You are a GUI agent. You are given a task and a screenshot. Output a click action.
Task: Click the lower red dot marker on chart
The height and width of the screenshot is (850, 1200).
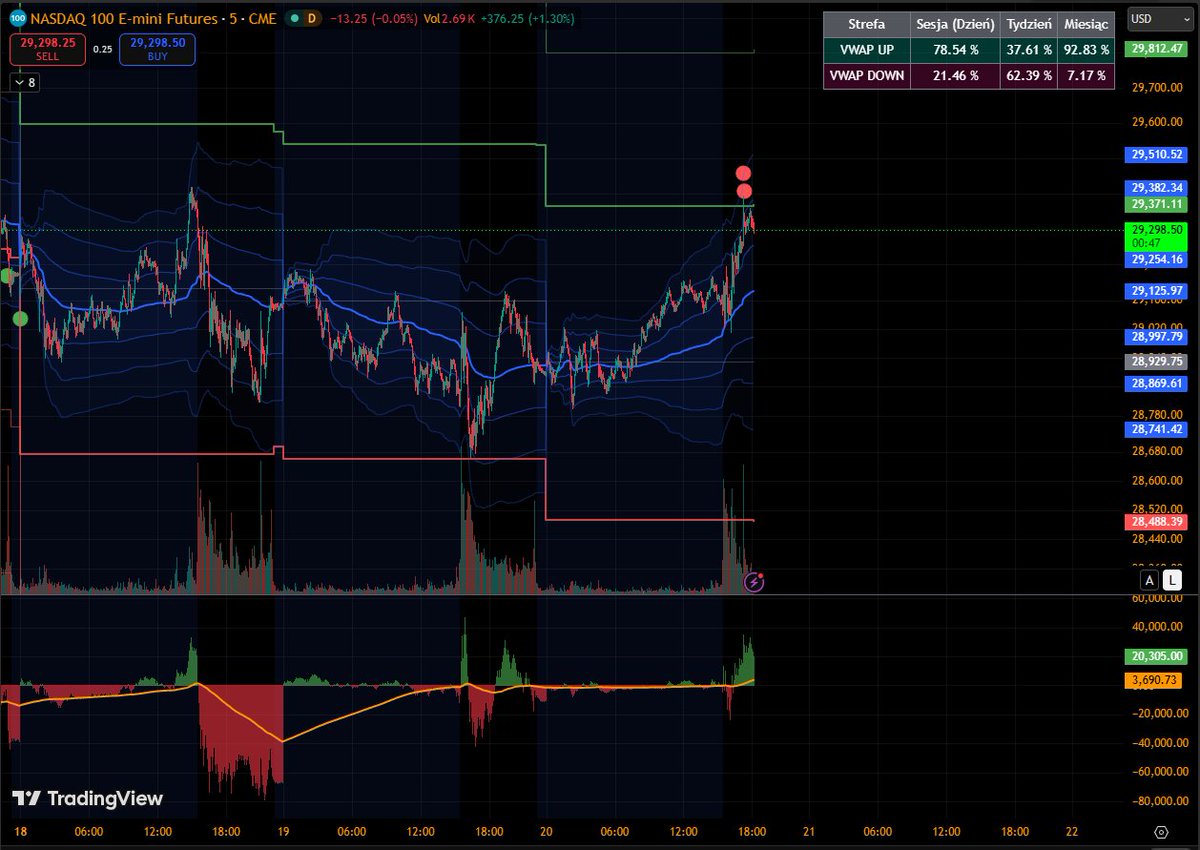[x=744, y=191]
